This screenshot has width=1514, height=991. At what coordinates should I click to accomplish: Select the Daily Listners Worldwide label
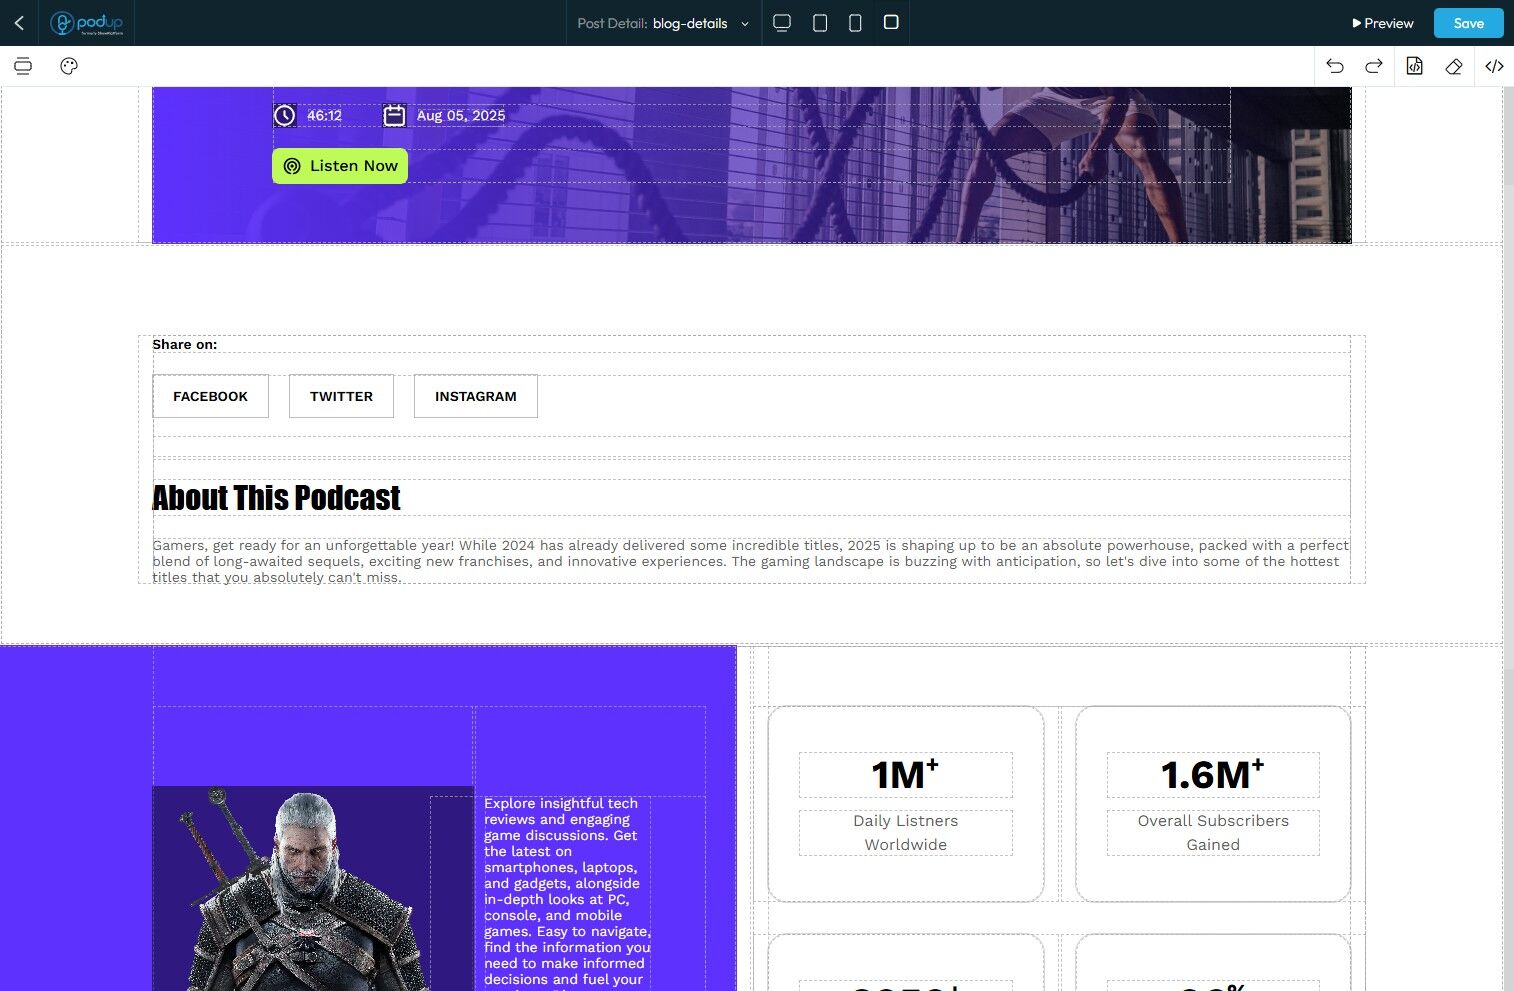906,833
